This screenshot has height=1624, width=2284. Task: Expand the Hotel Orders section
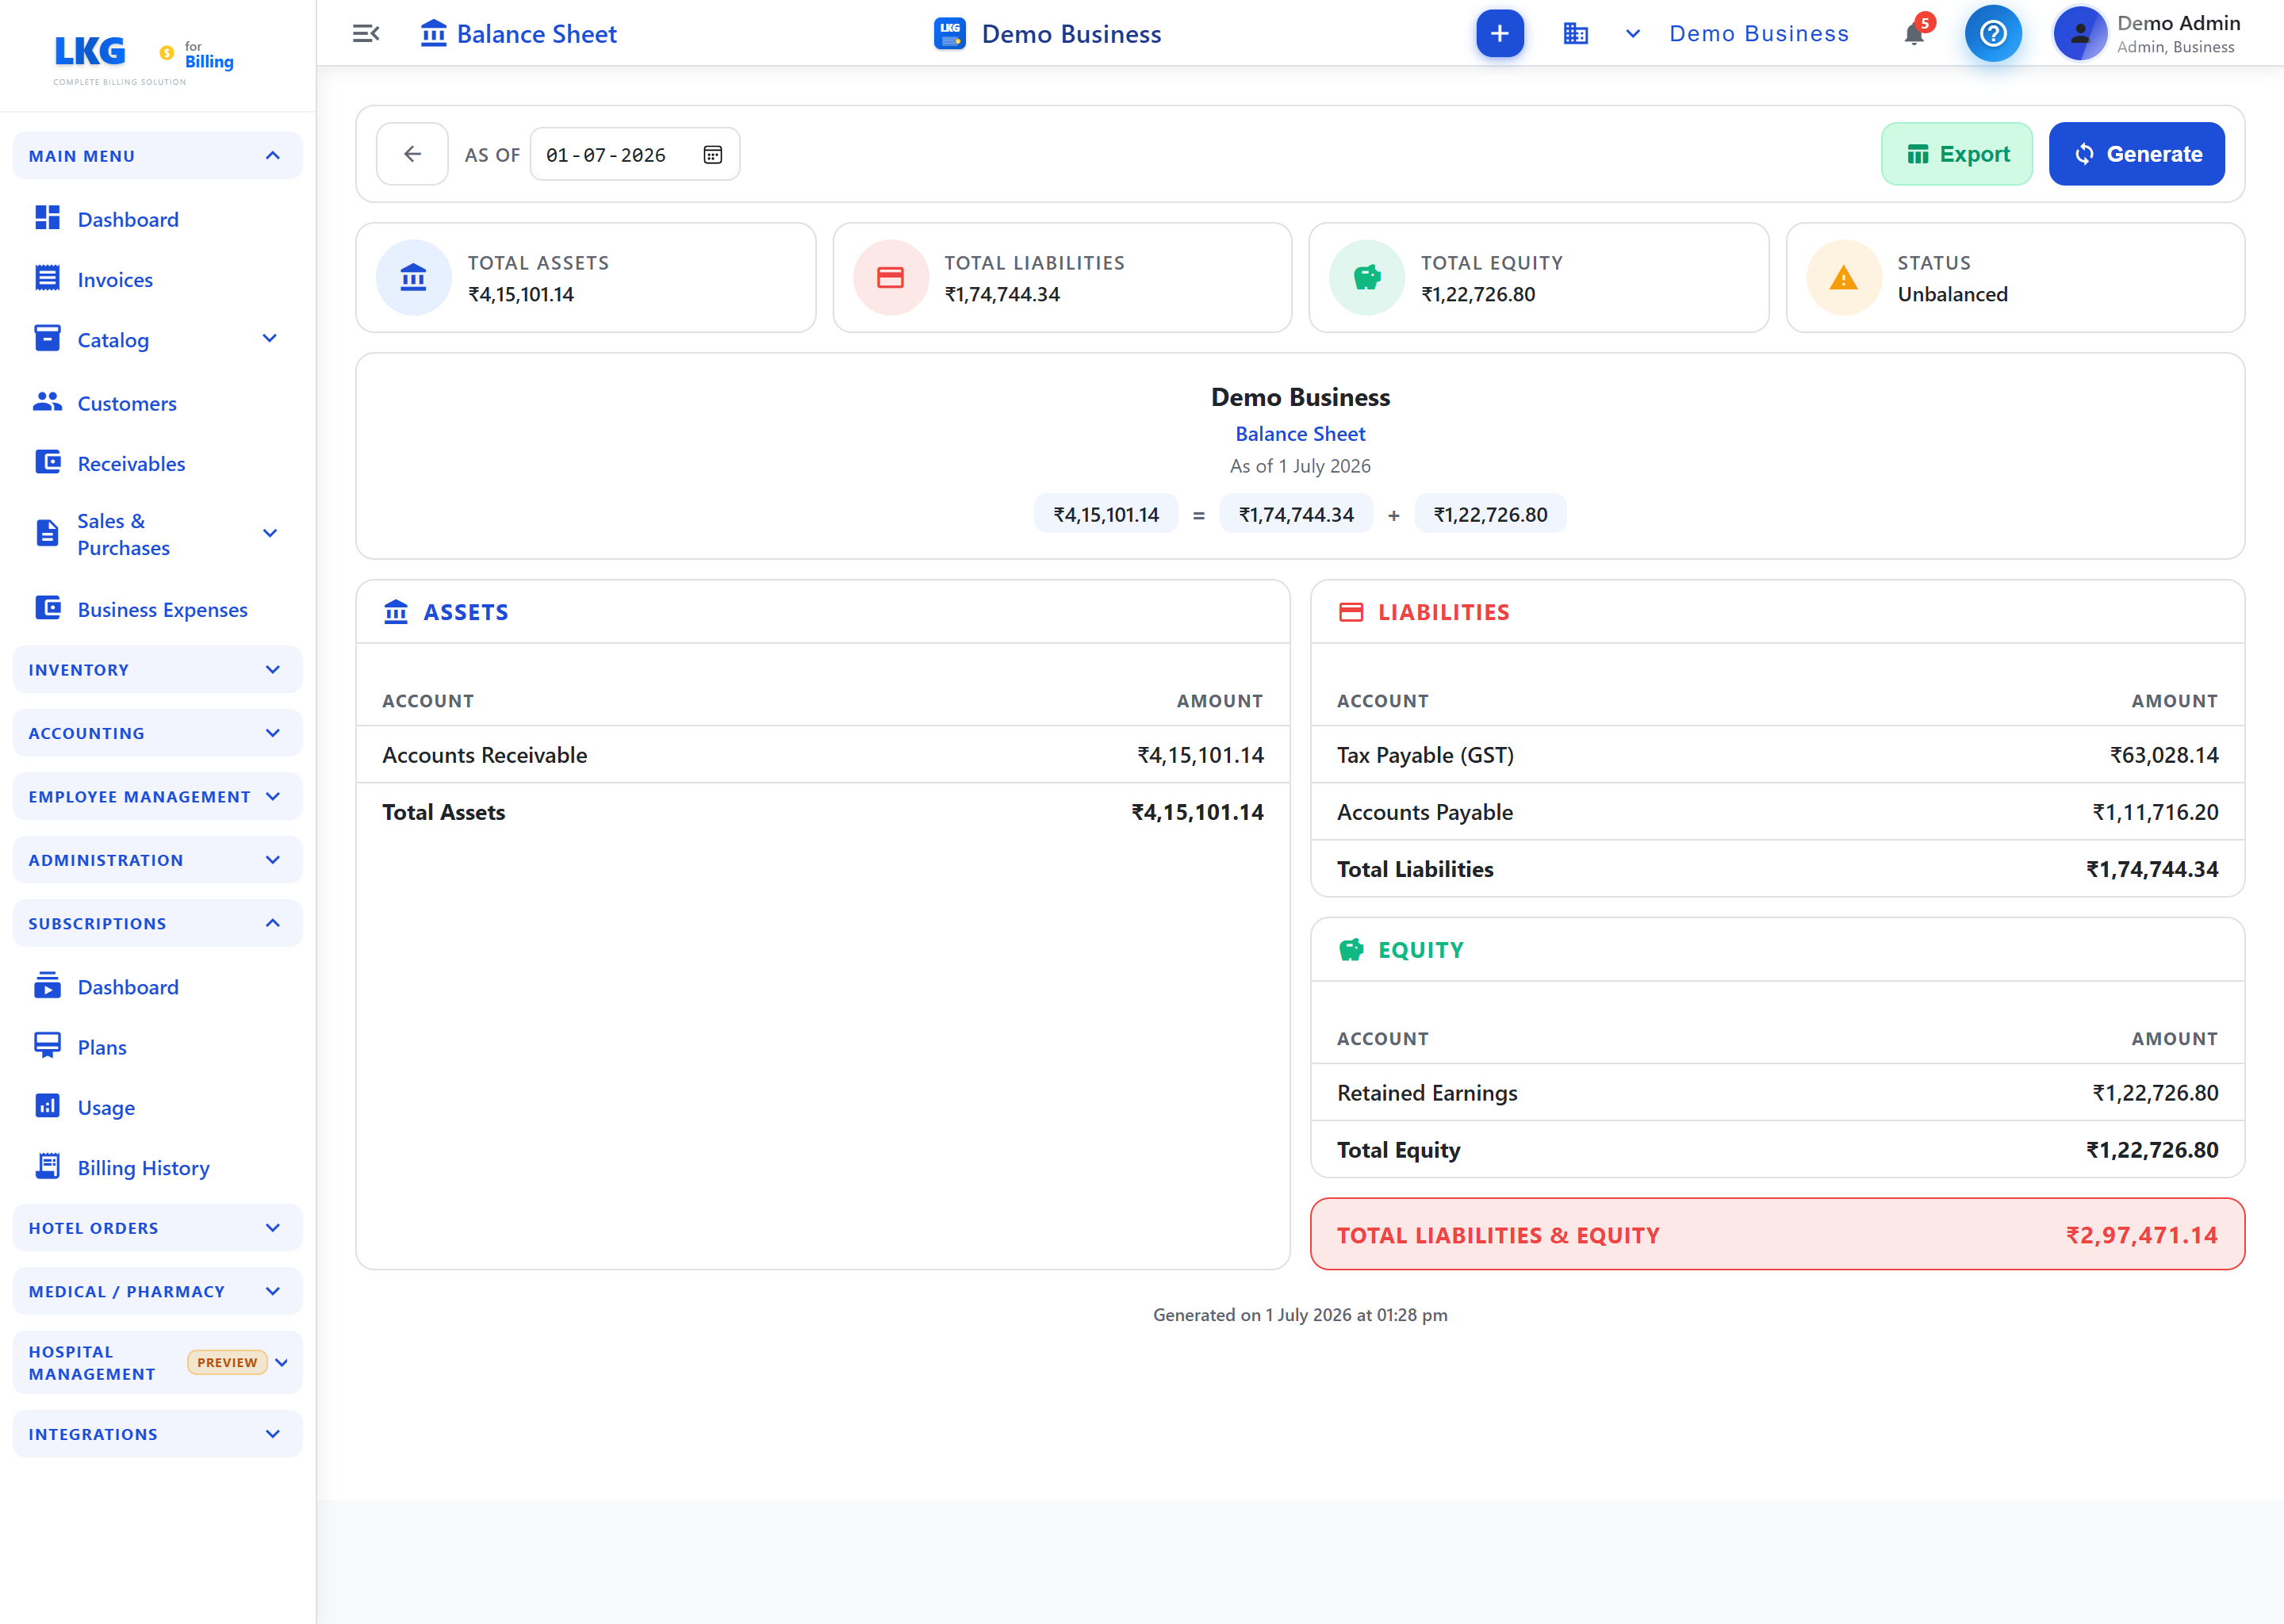tap(157, 1228)
